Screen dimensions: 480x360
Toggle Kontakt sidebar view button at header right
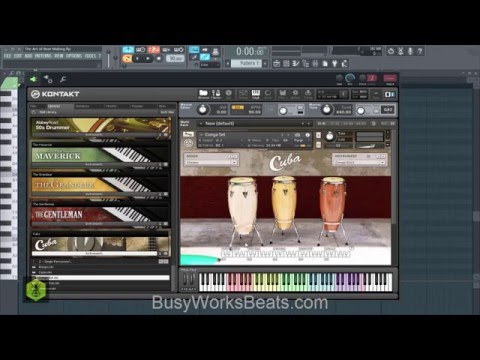(390, 94)
